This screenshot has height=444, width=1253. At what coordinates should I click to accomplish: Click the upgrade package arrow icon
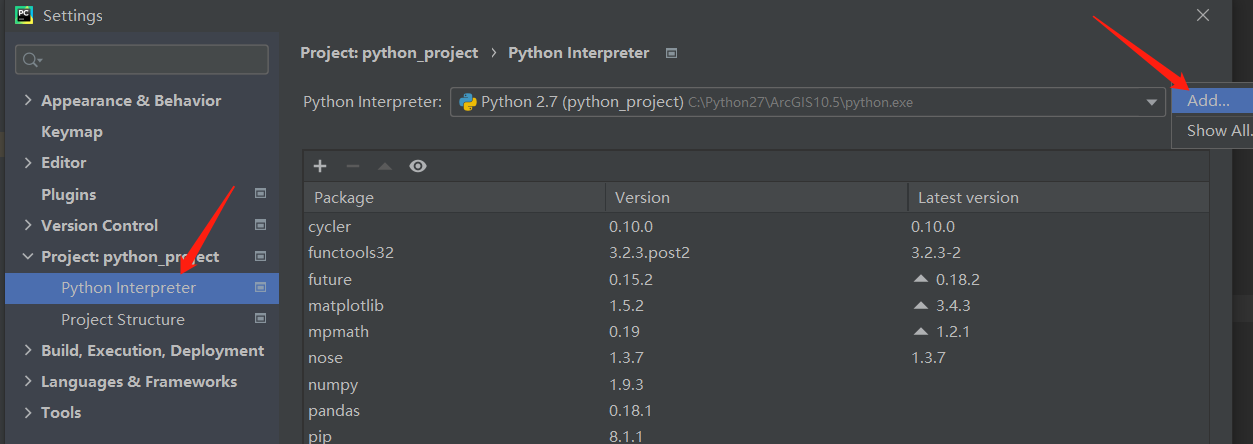385,166
